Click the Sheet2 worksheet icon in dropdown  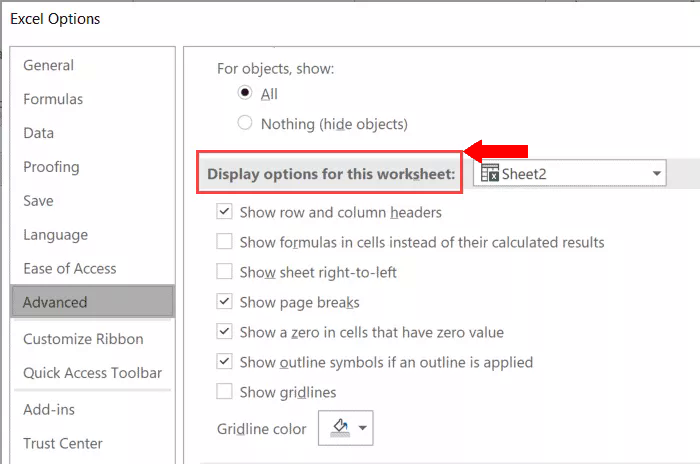tap(490, 173)
